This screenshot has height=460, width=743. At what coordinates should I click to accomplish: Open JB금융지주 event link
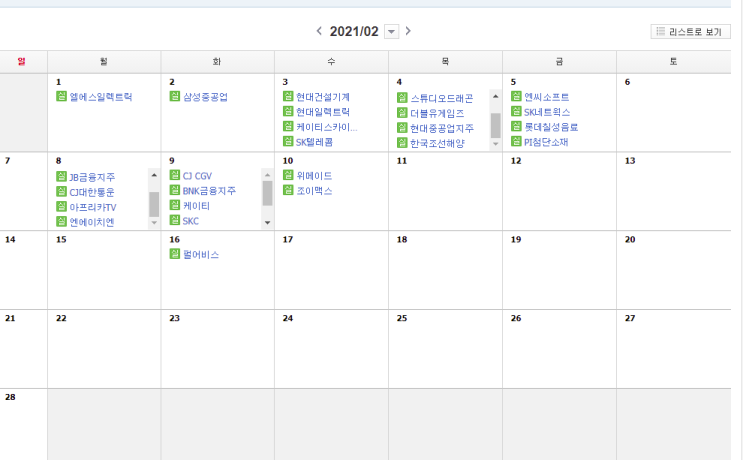[x=92, y=177]
